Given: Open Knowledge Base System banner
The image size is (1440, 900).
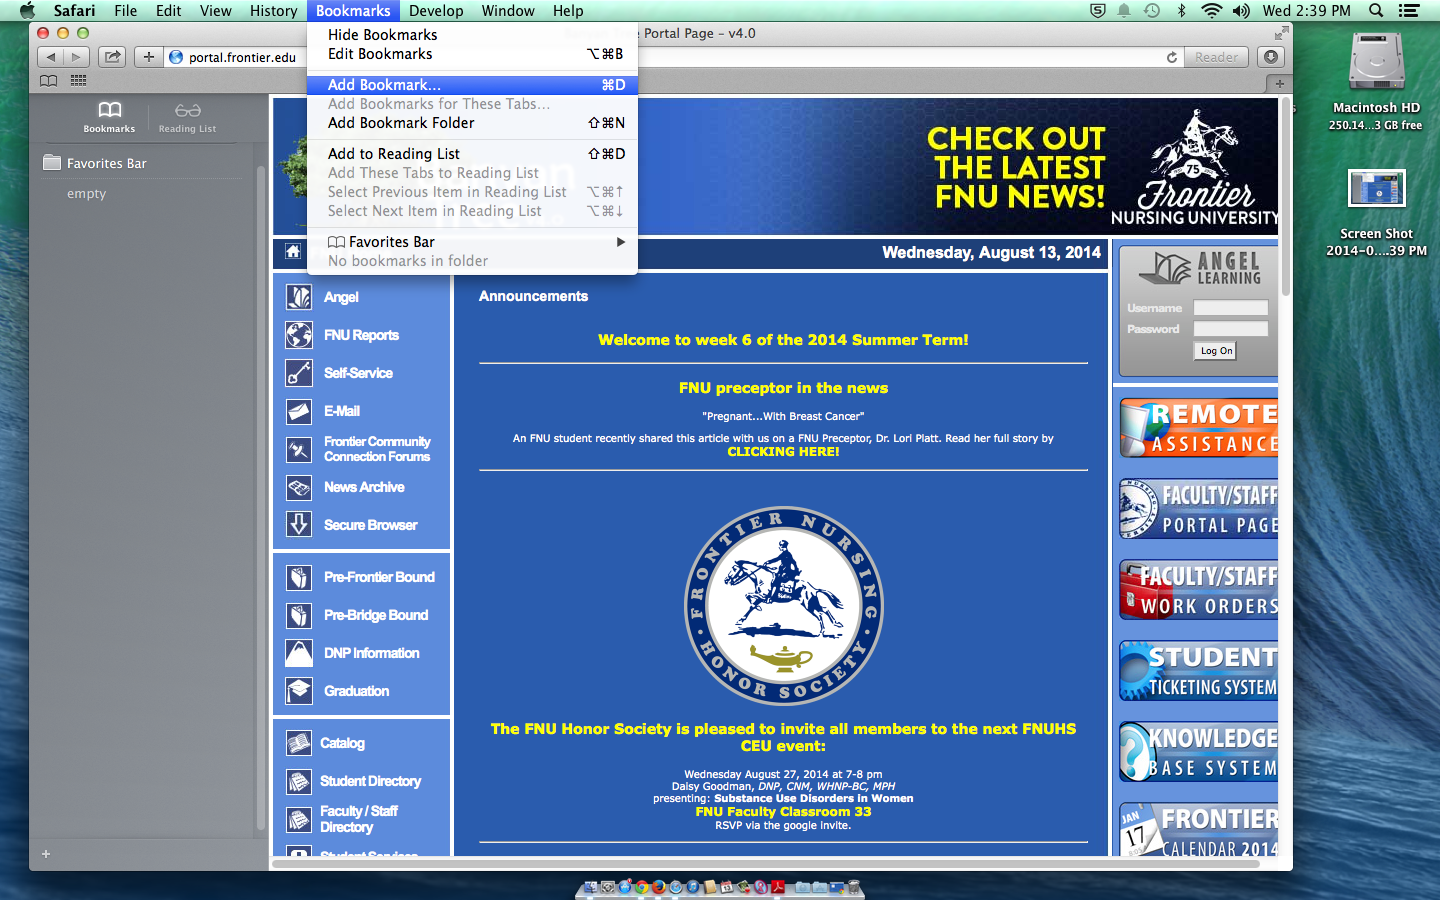Looking at the screenshot, I should pyautogui.click(x=1199, y=752).
